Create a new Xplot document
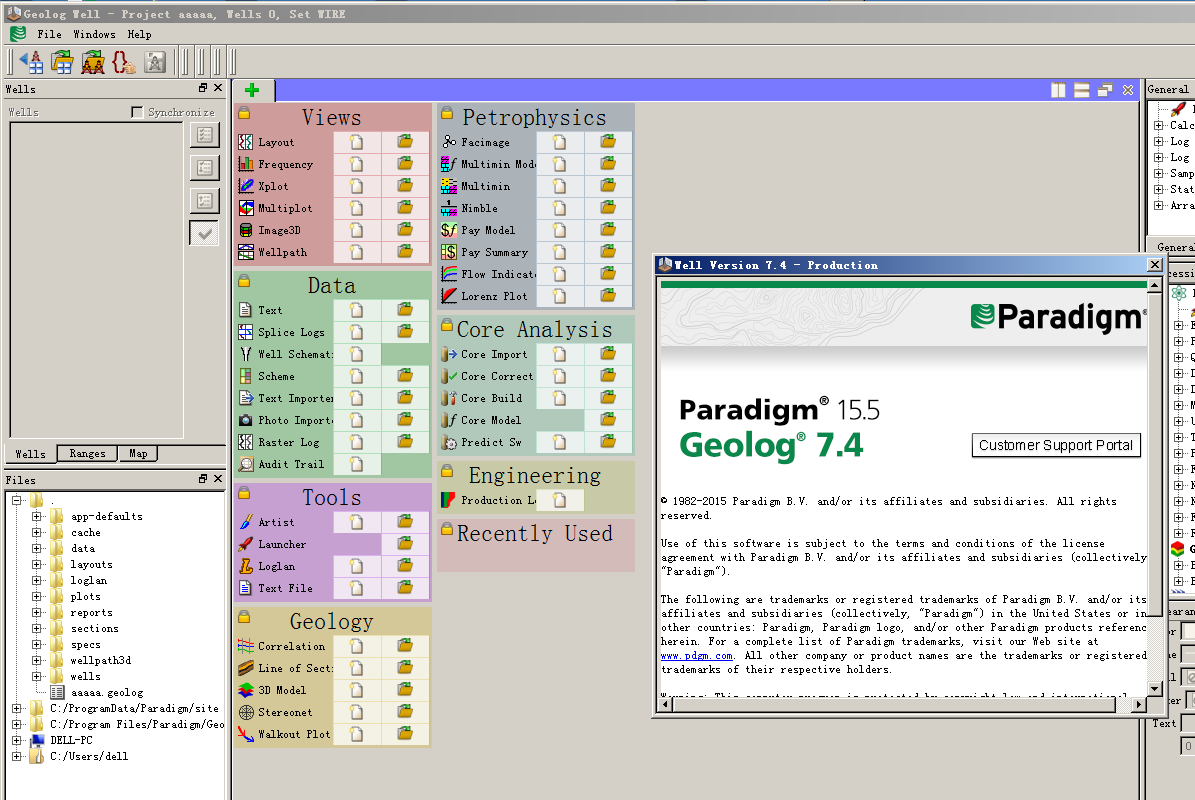The width and height of the screenshot is (1195, 800). pyautogui.click(x=357, y=186)
